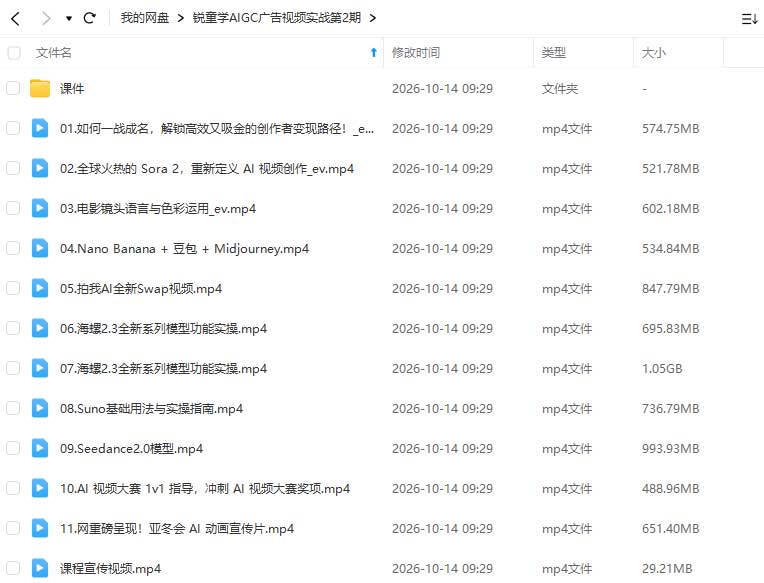Select file name 08.Suno基础用法与实操指南.mp4
Image resolution: width=764 pixels, height=583 pixels.
pyautogui.click(x=152, y=408)
